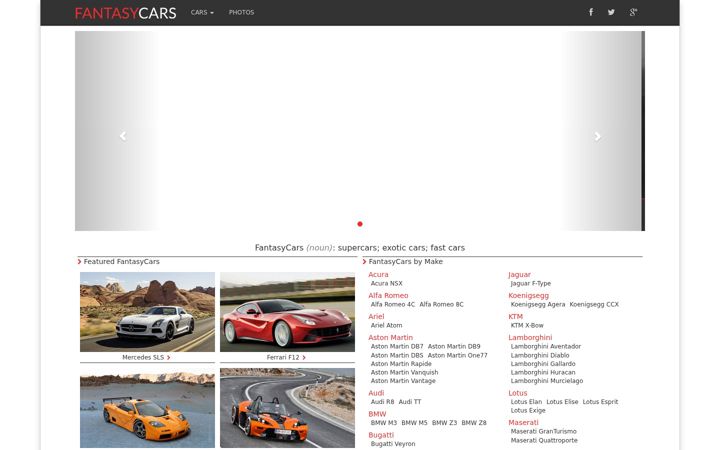Expand the Cars dropdown menu

pyautogui.click(x=202, y=12)
